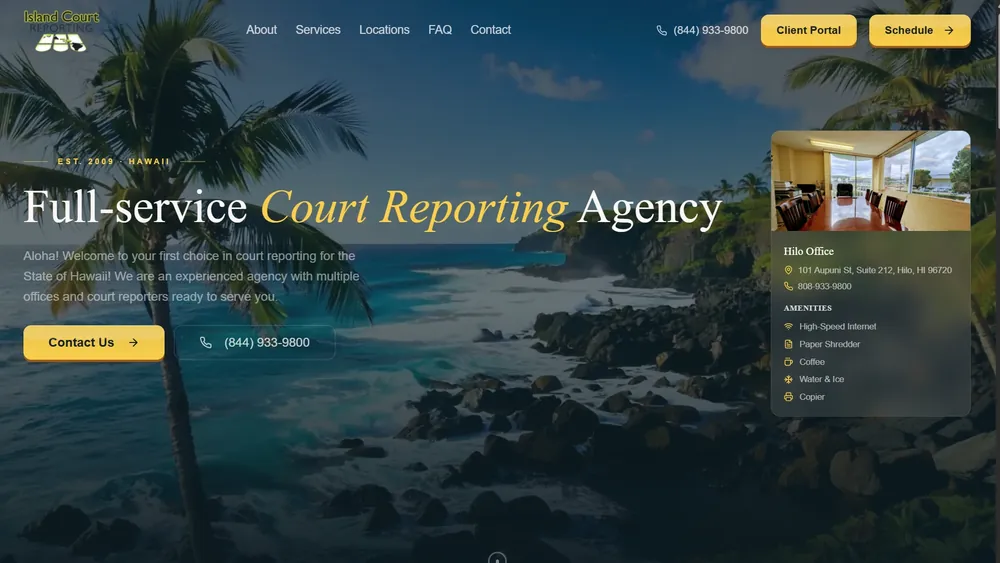Click the scroll-down indicator at page bottom
Image resolution: width=1000 pixels, height=563 pixels.
[497, 558]
